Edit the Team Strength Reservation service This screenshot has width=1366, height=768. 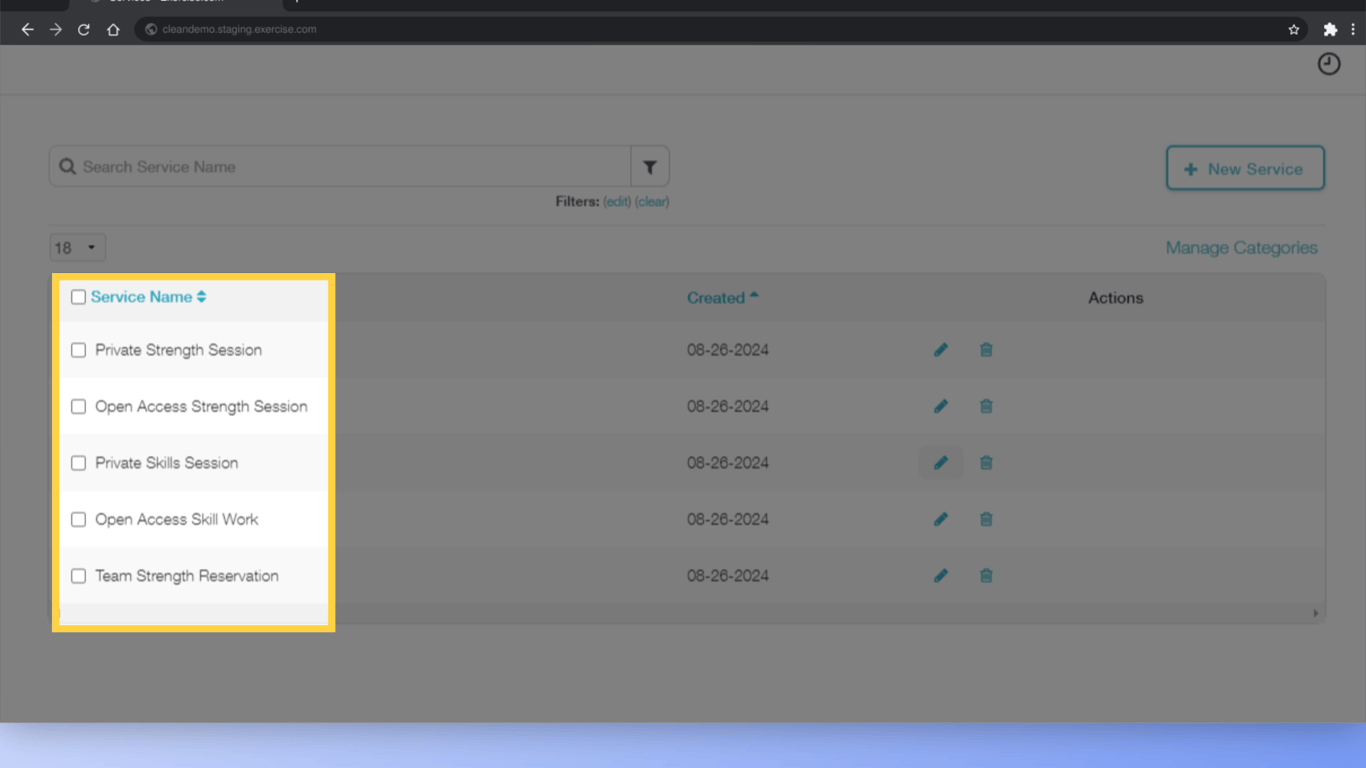941,576
